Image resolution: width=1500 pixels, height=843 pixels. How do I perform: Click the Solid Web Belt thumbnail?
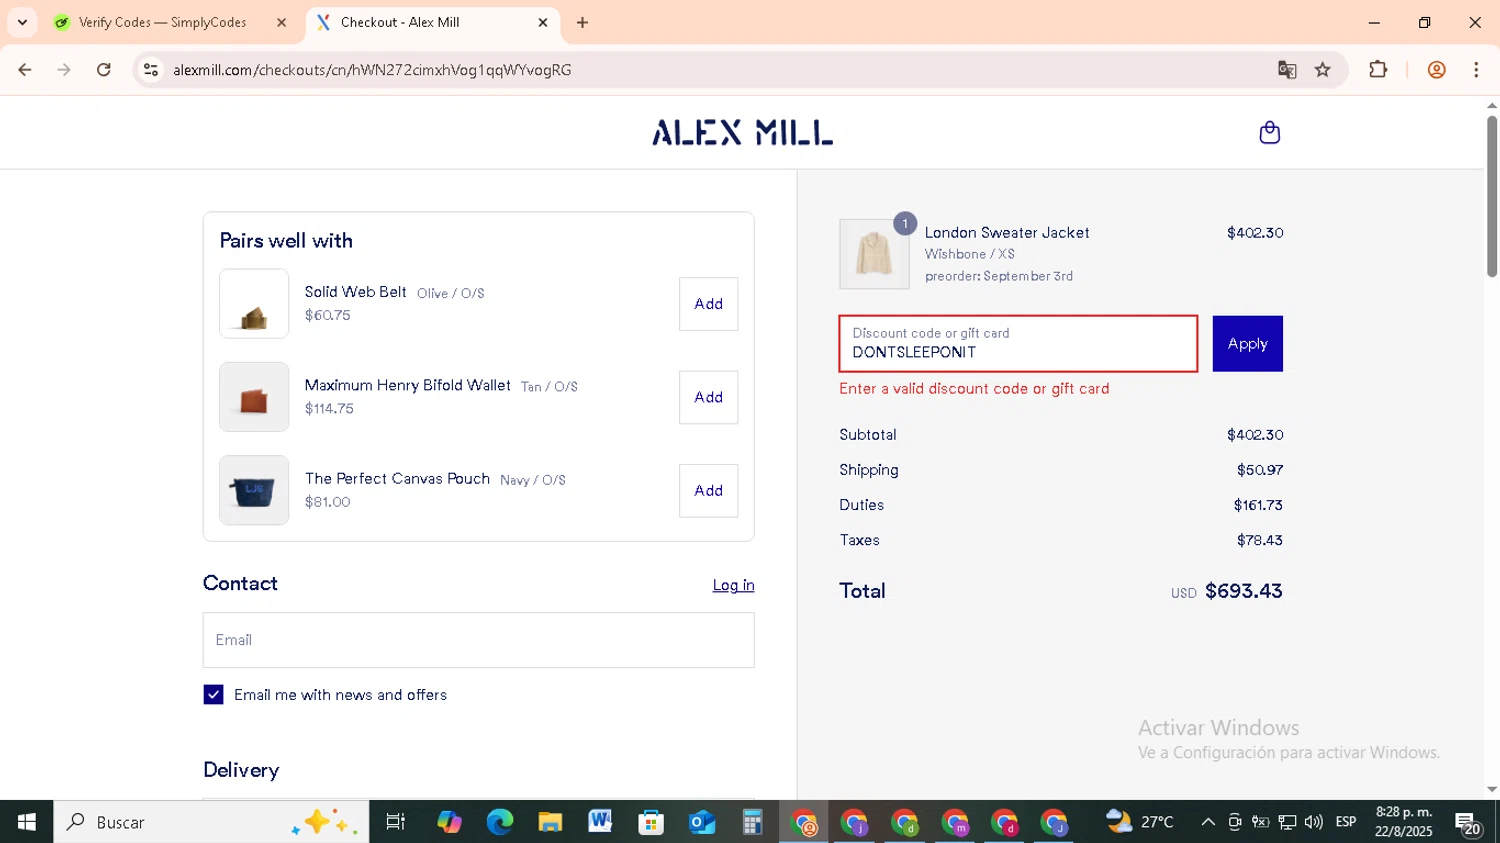[254, 304]
